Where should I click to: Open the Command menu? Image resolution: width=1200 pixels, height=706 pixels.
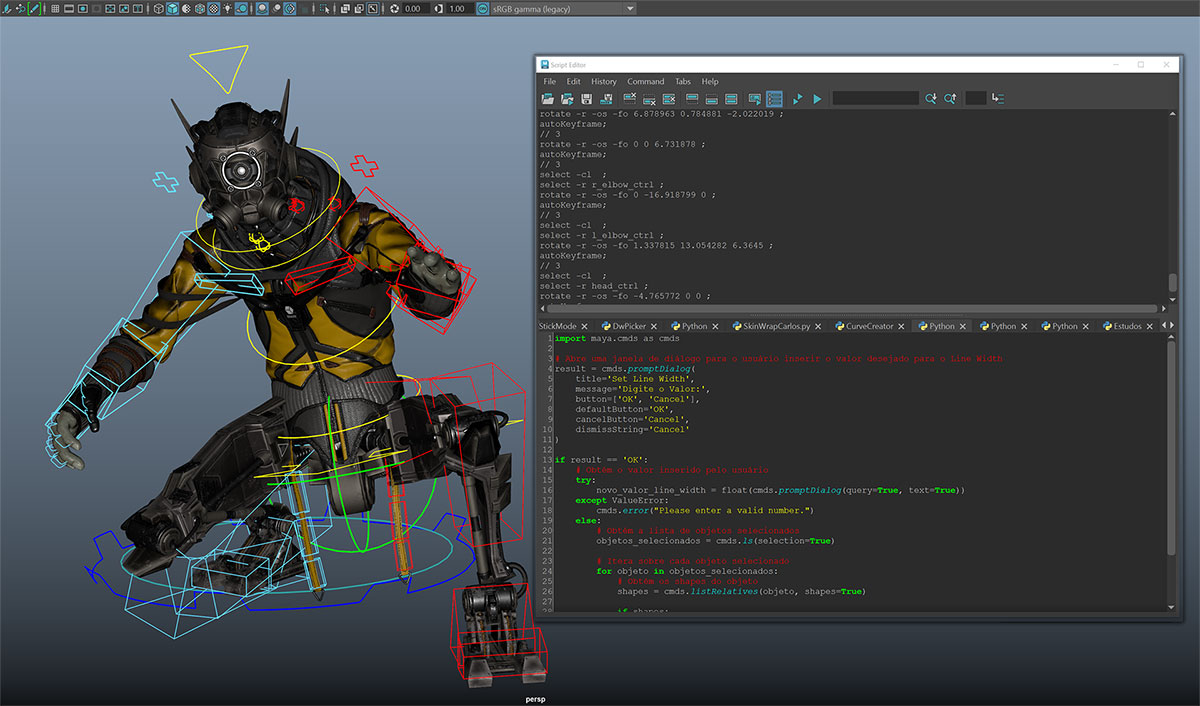tap(645, 81)
